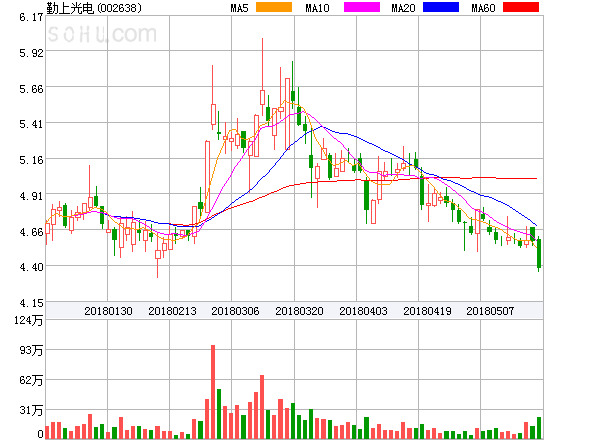Click the magenta MA10 legend swatch
Screen dimensions: 600x440
coord(362,7)
